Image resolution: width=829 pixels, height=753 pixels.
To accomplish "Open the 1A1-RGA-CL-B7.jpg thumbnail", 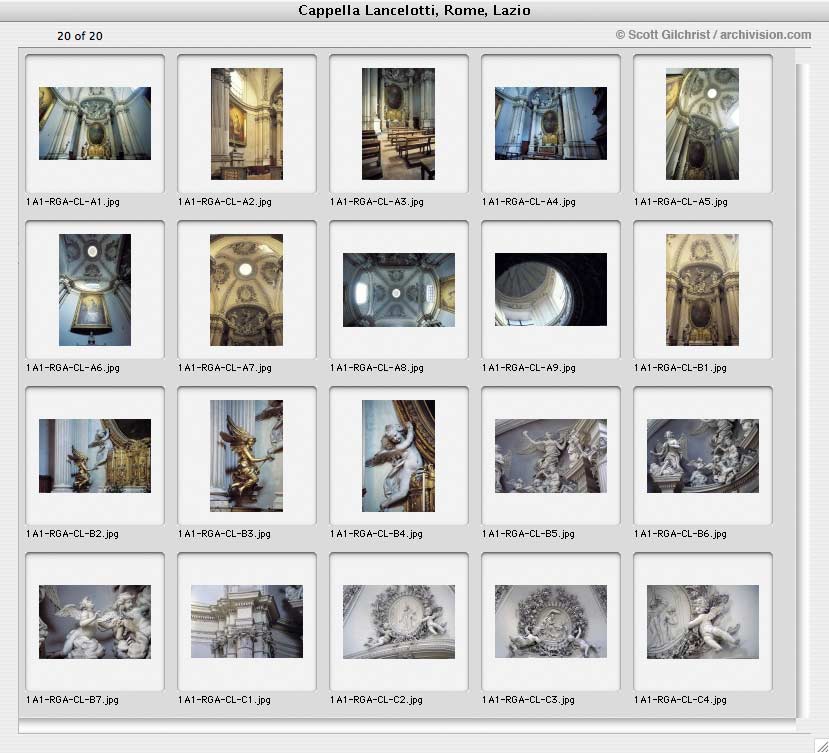I will point(95,622).
